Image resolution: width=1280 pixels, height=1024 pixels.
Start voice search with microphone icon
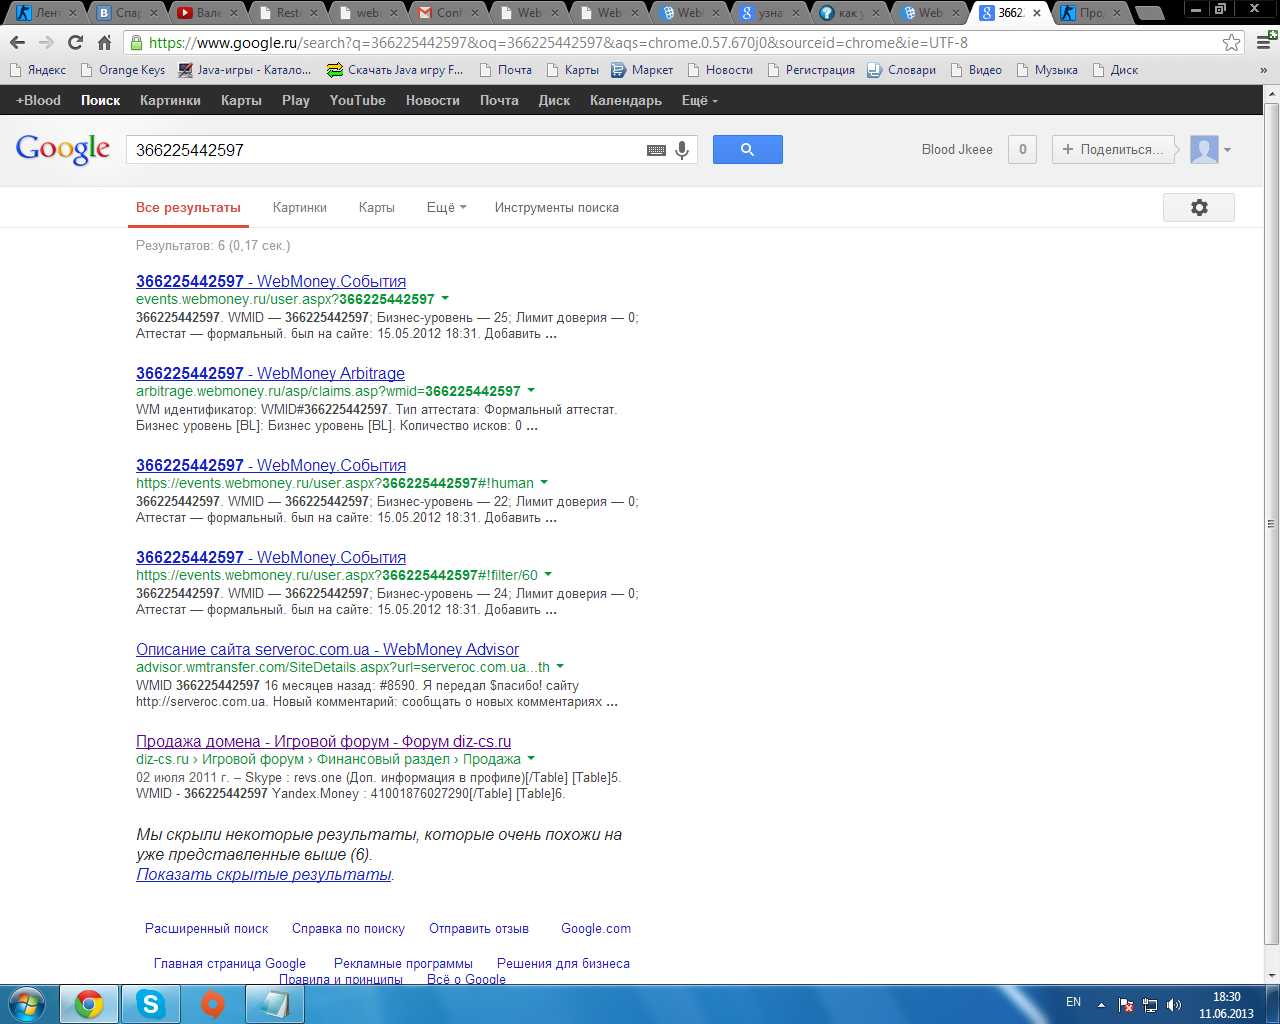(x=682, y=150)
